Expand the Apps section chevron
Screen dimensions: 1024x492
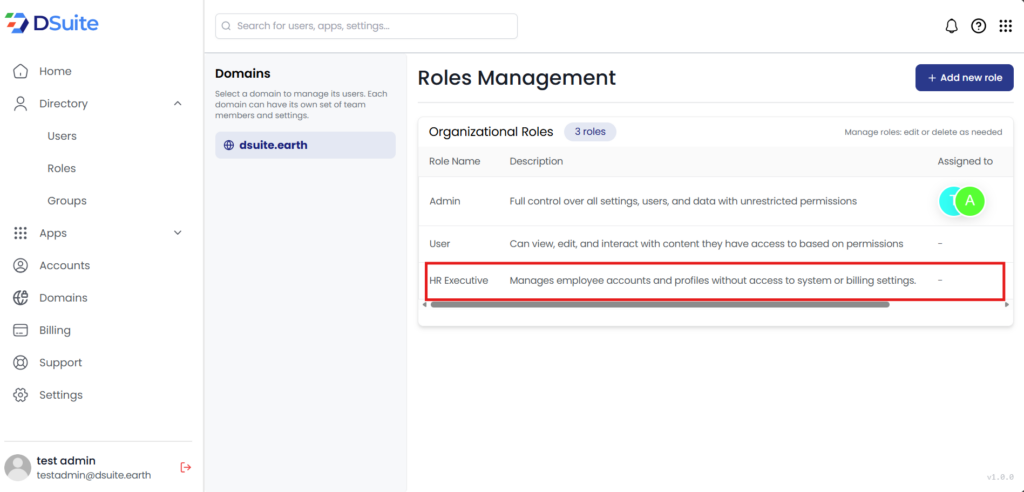click(x=178, y=233)
